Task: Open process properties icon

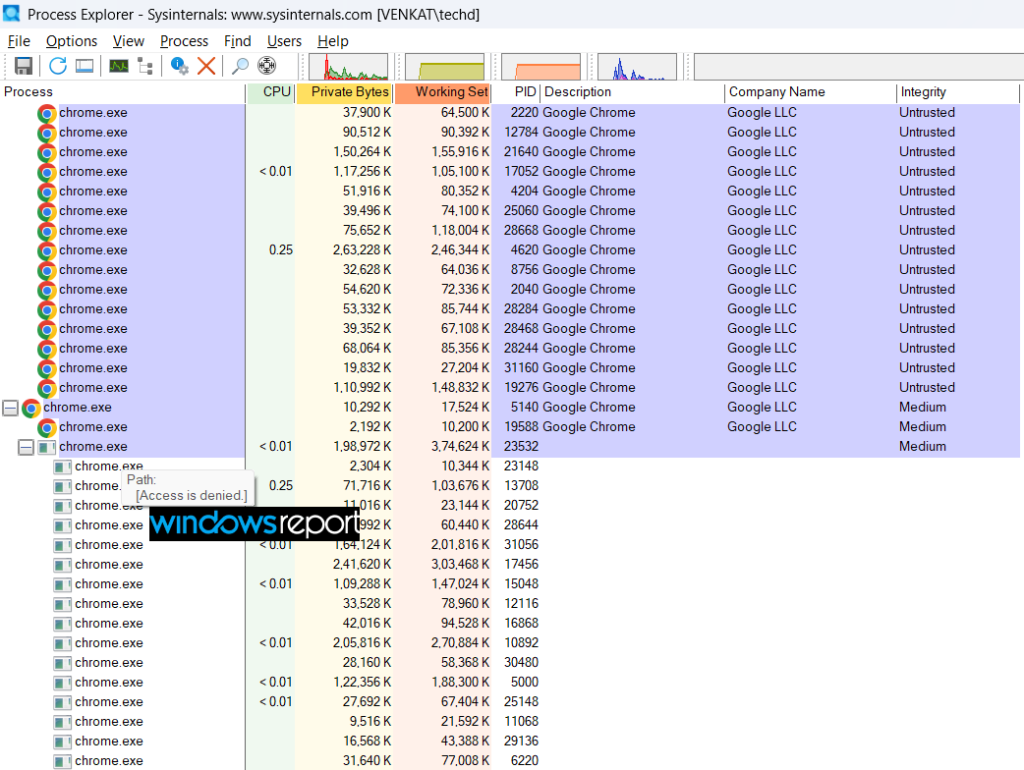Action: pyautogui.click(x=179, y=66)
